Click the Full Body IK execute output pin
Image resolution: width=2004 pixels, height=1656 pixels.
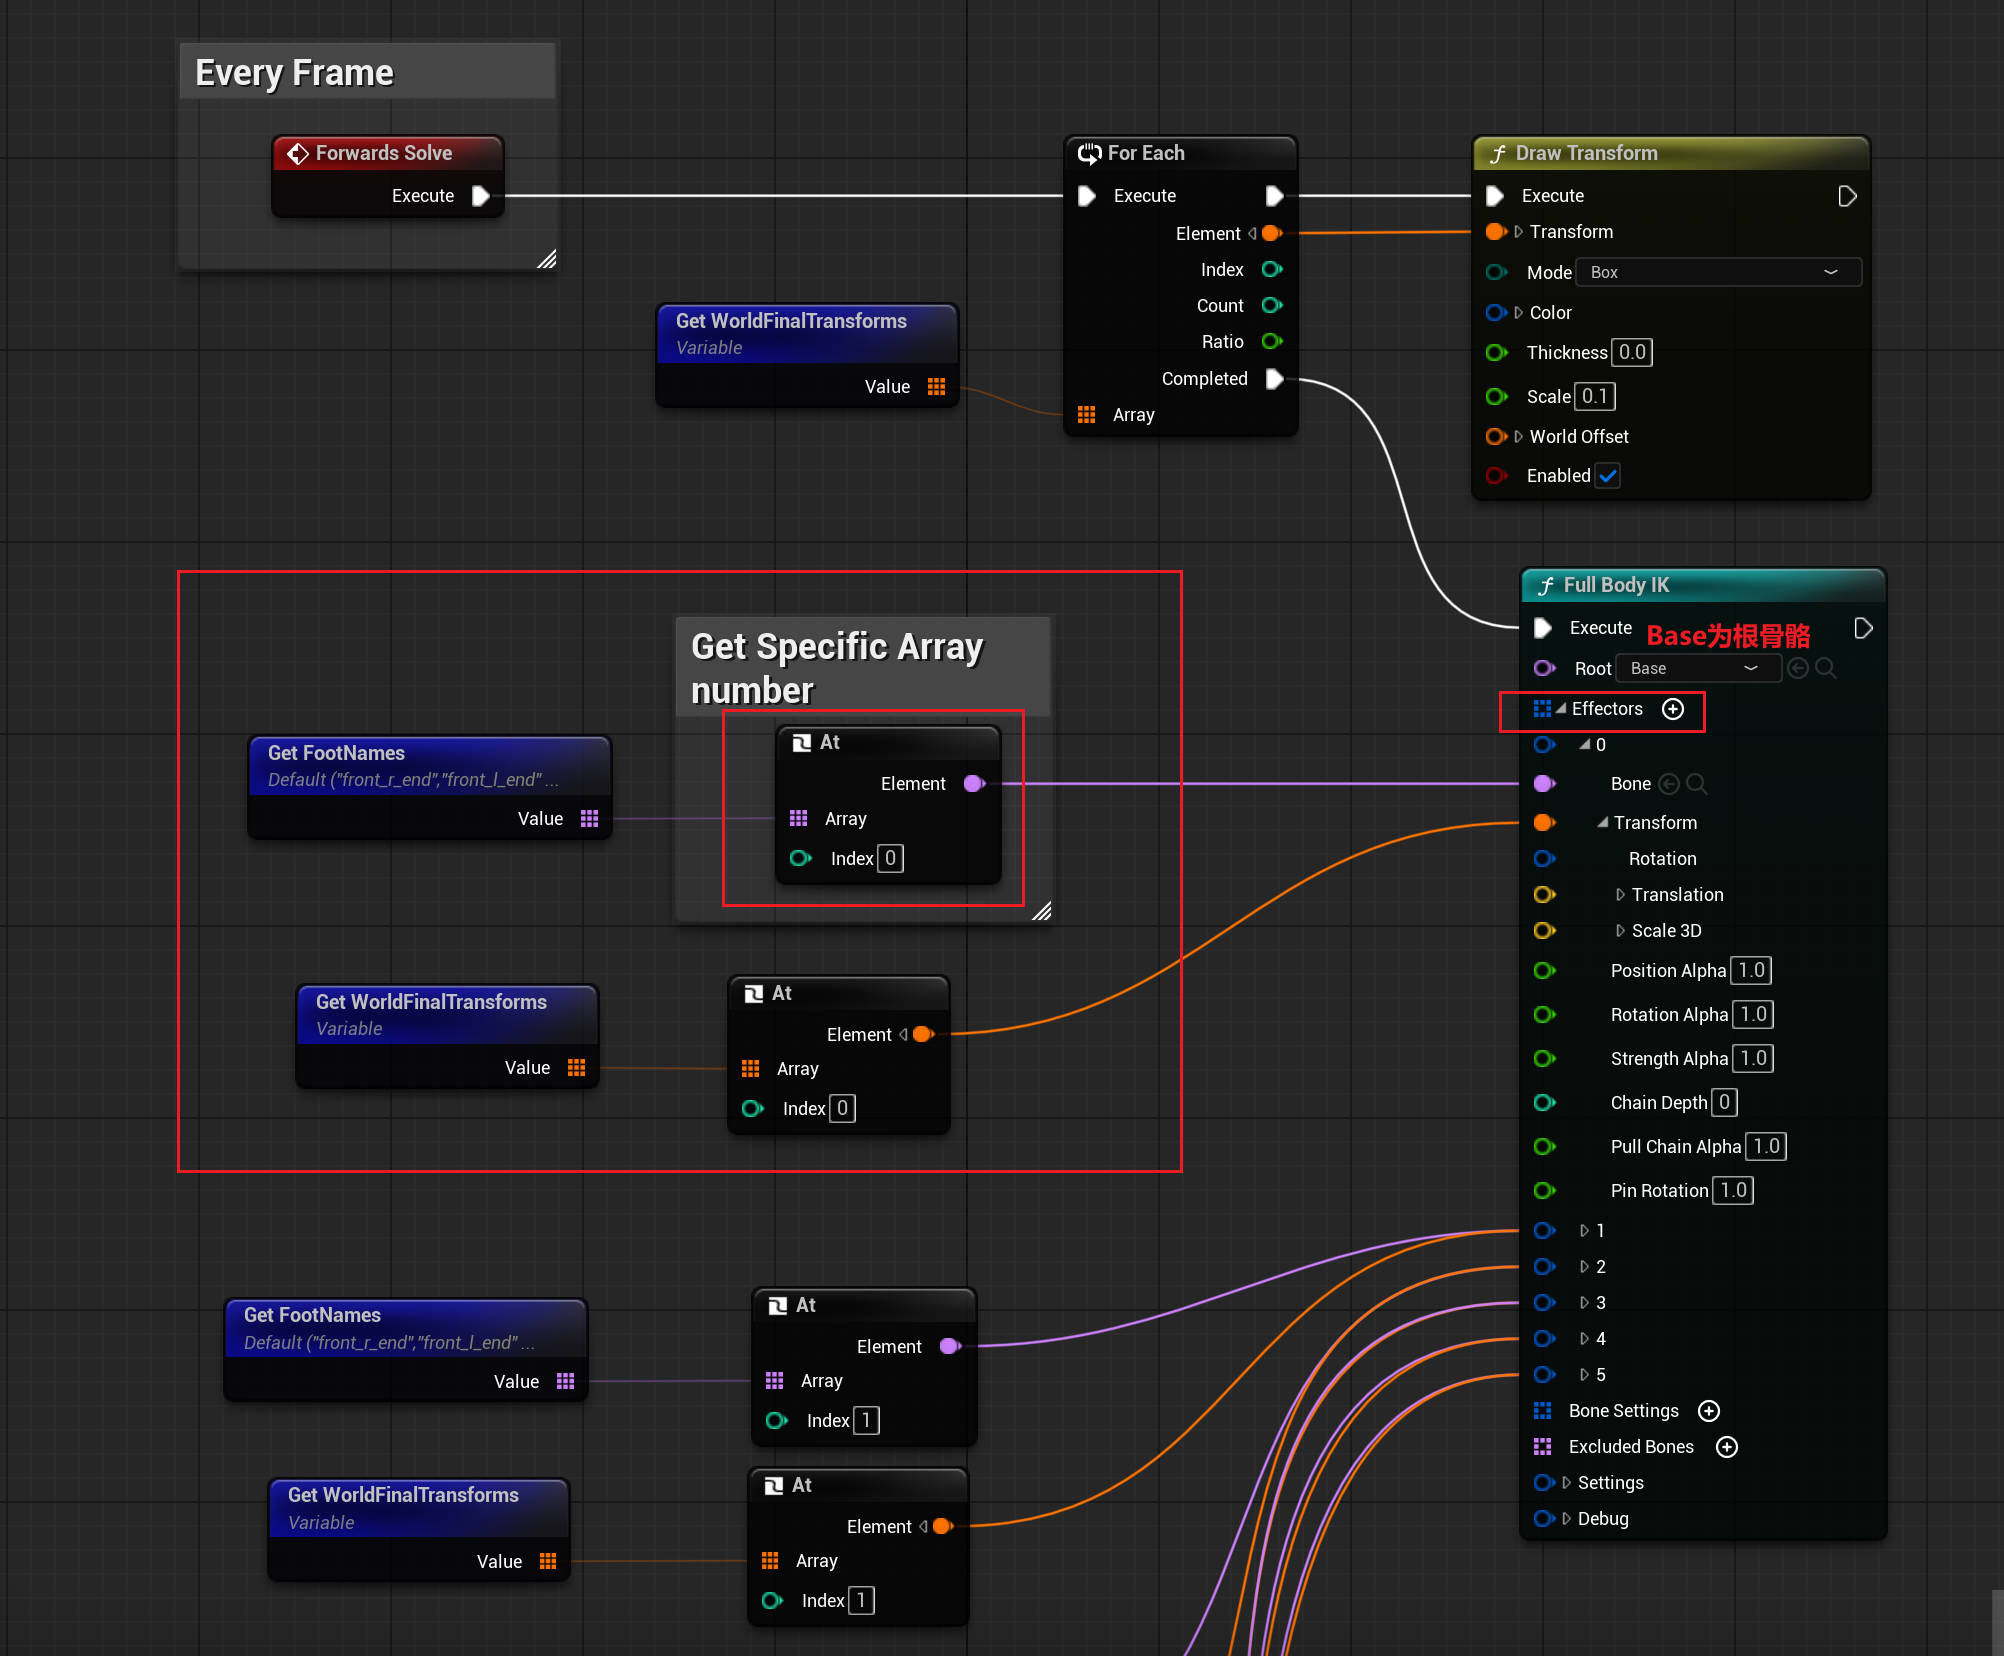pyautogui.click(x=1863, y=628)
